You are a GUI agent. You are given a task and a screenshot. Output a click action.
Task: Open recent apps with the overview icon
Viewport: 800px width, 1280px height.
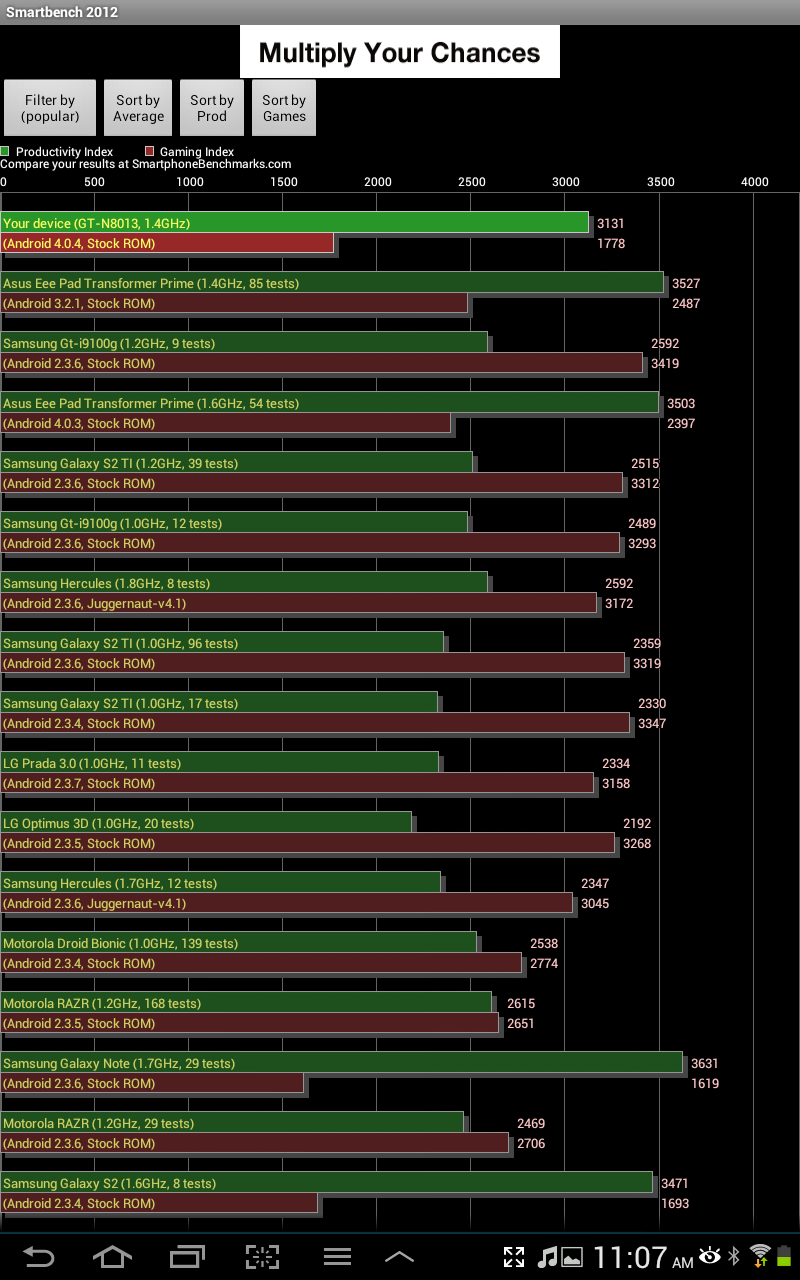186,1256
